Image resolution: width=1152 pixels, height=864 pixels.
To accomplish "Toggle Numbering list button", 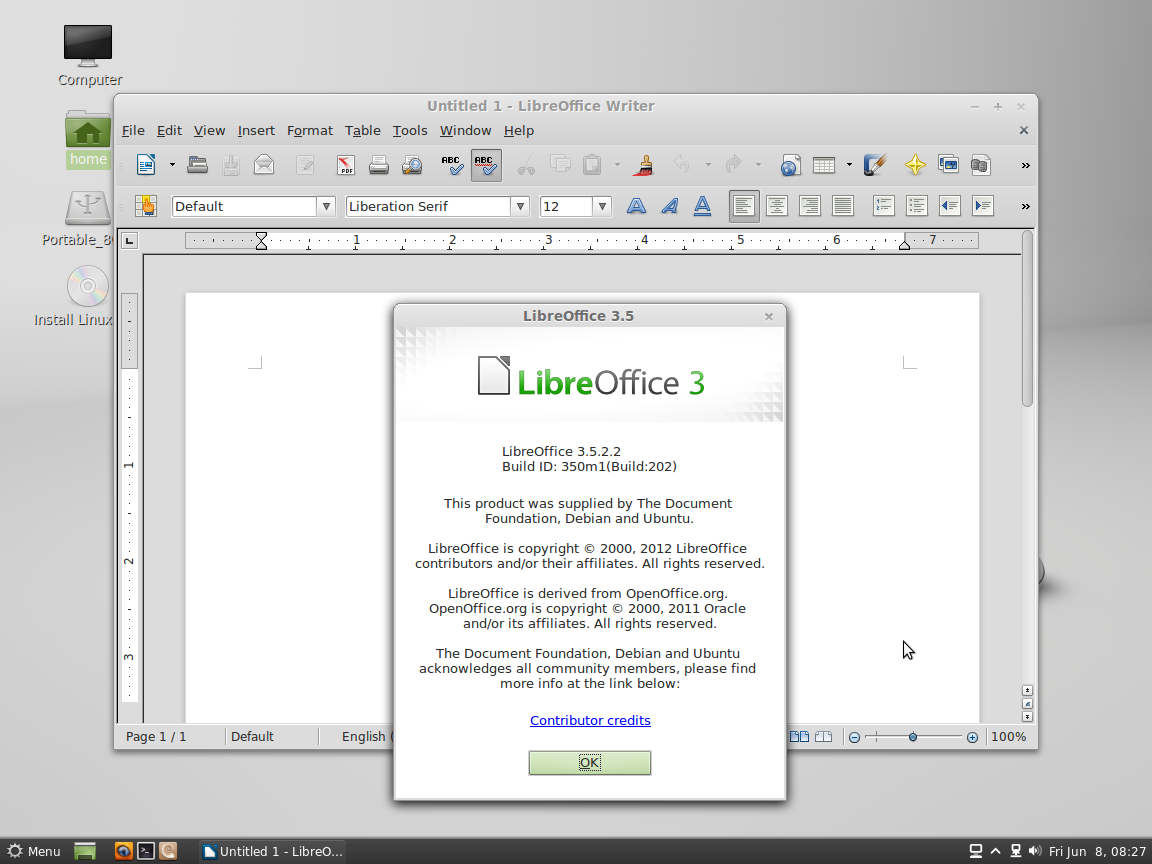I will point(883,206).
